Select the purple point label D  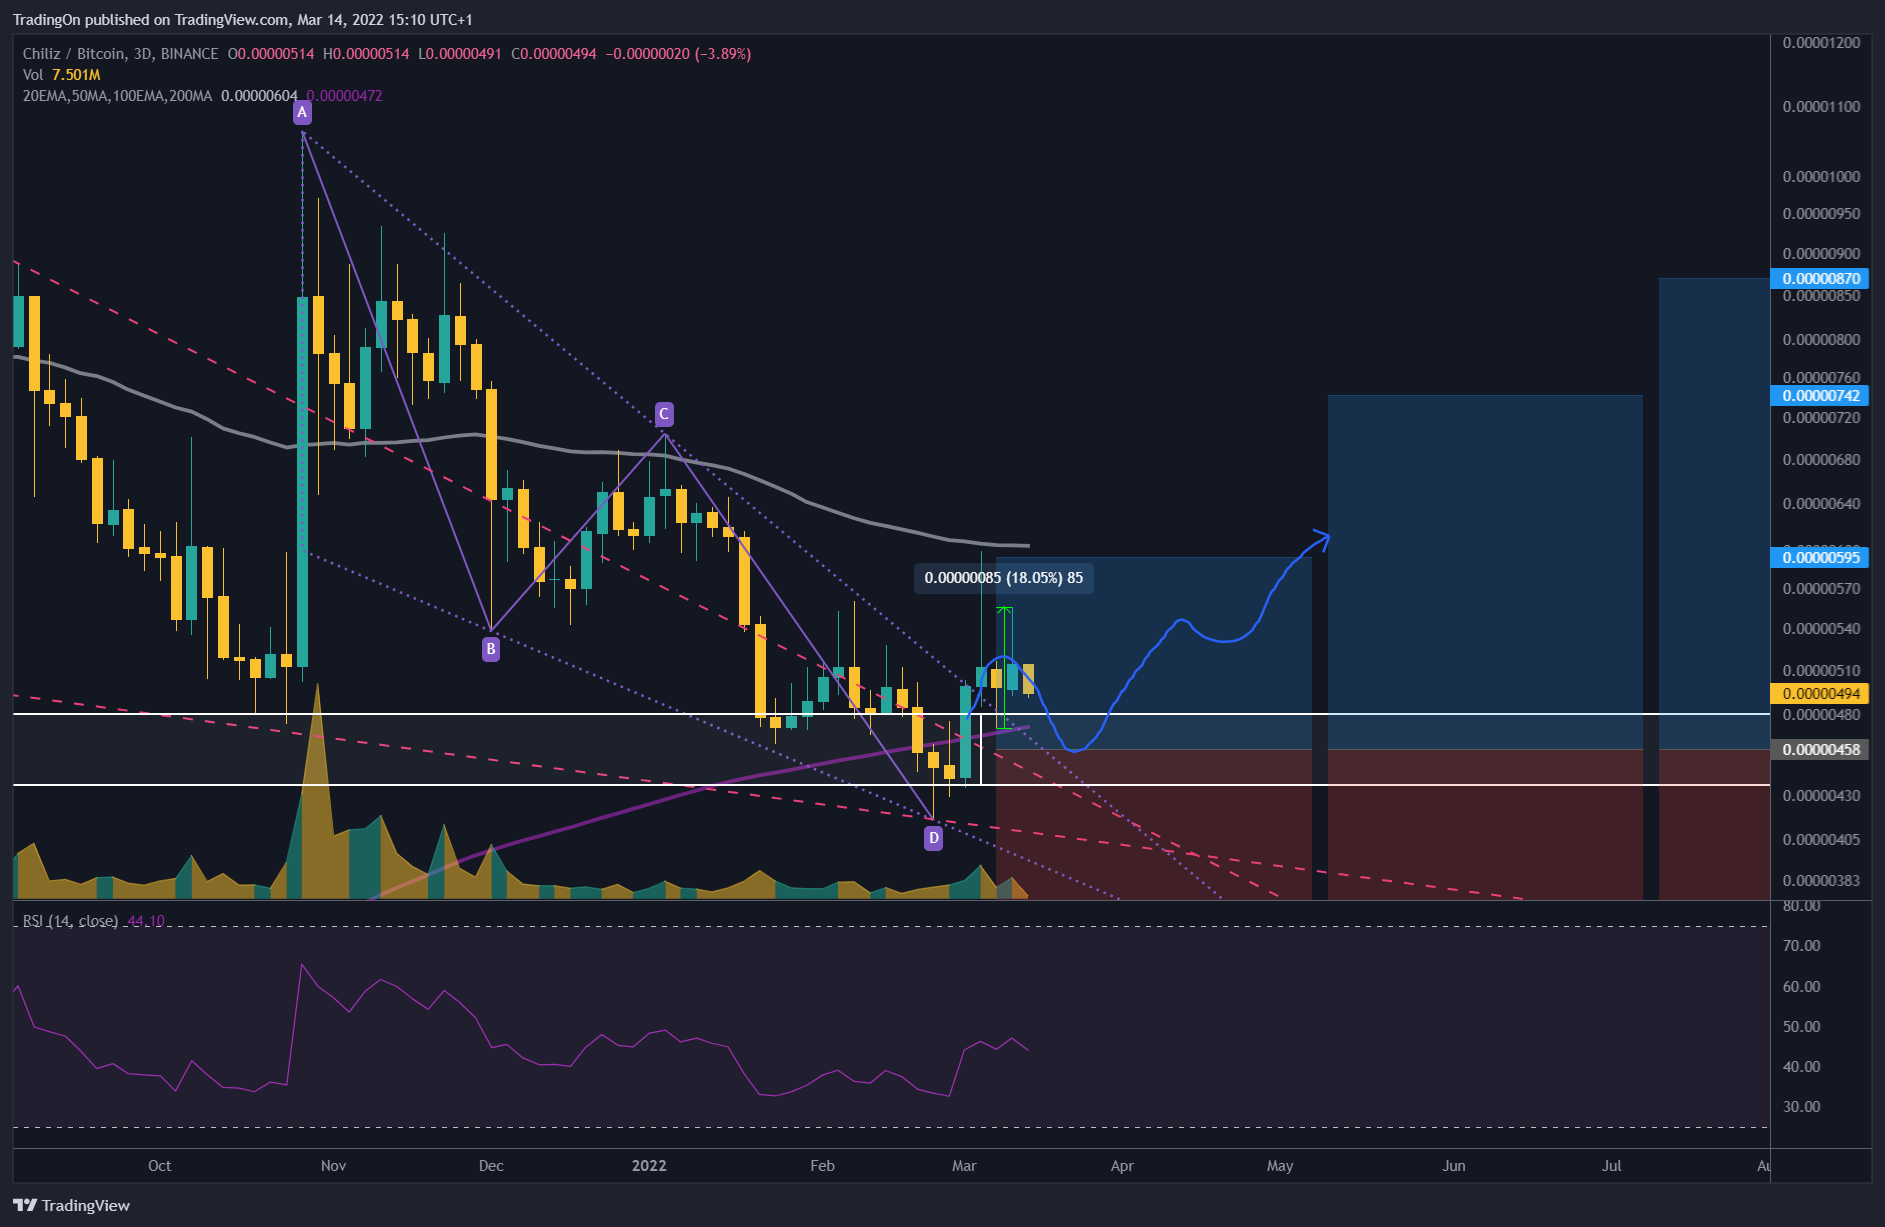click(933, 838)
